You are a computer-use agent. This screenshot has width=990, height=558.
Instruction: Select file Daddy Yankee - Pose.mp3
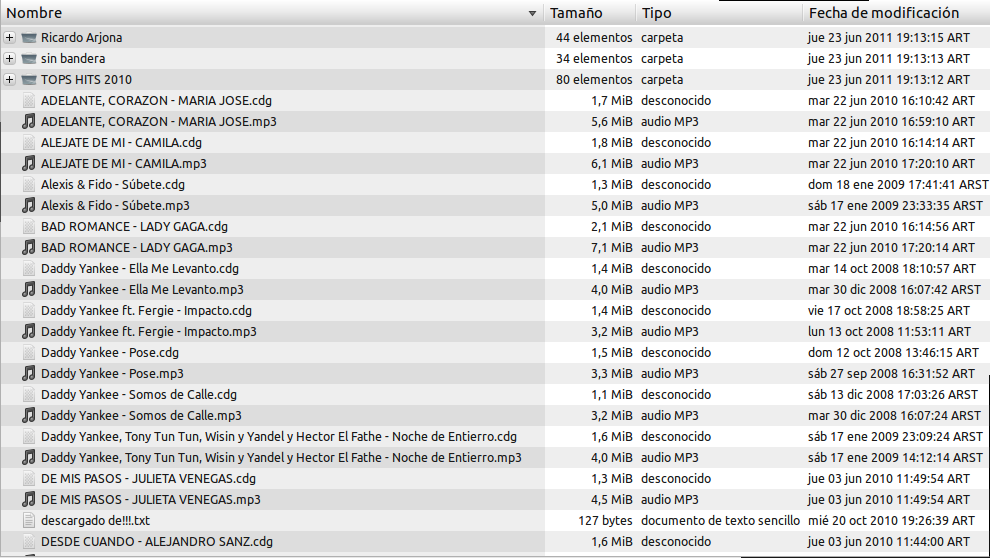[x=112, y=373]
